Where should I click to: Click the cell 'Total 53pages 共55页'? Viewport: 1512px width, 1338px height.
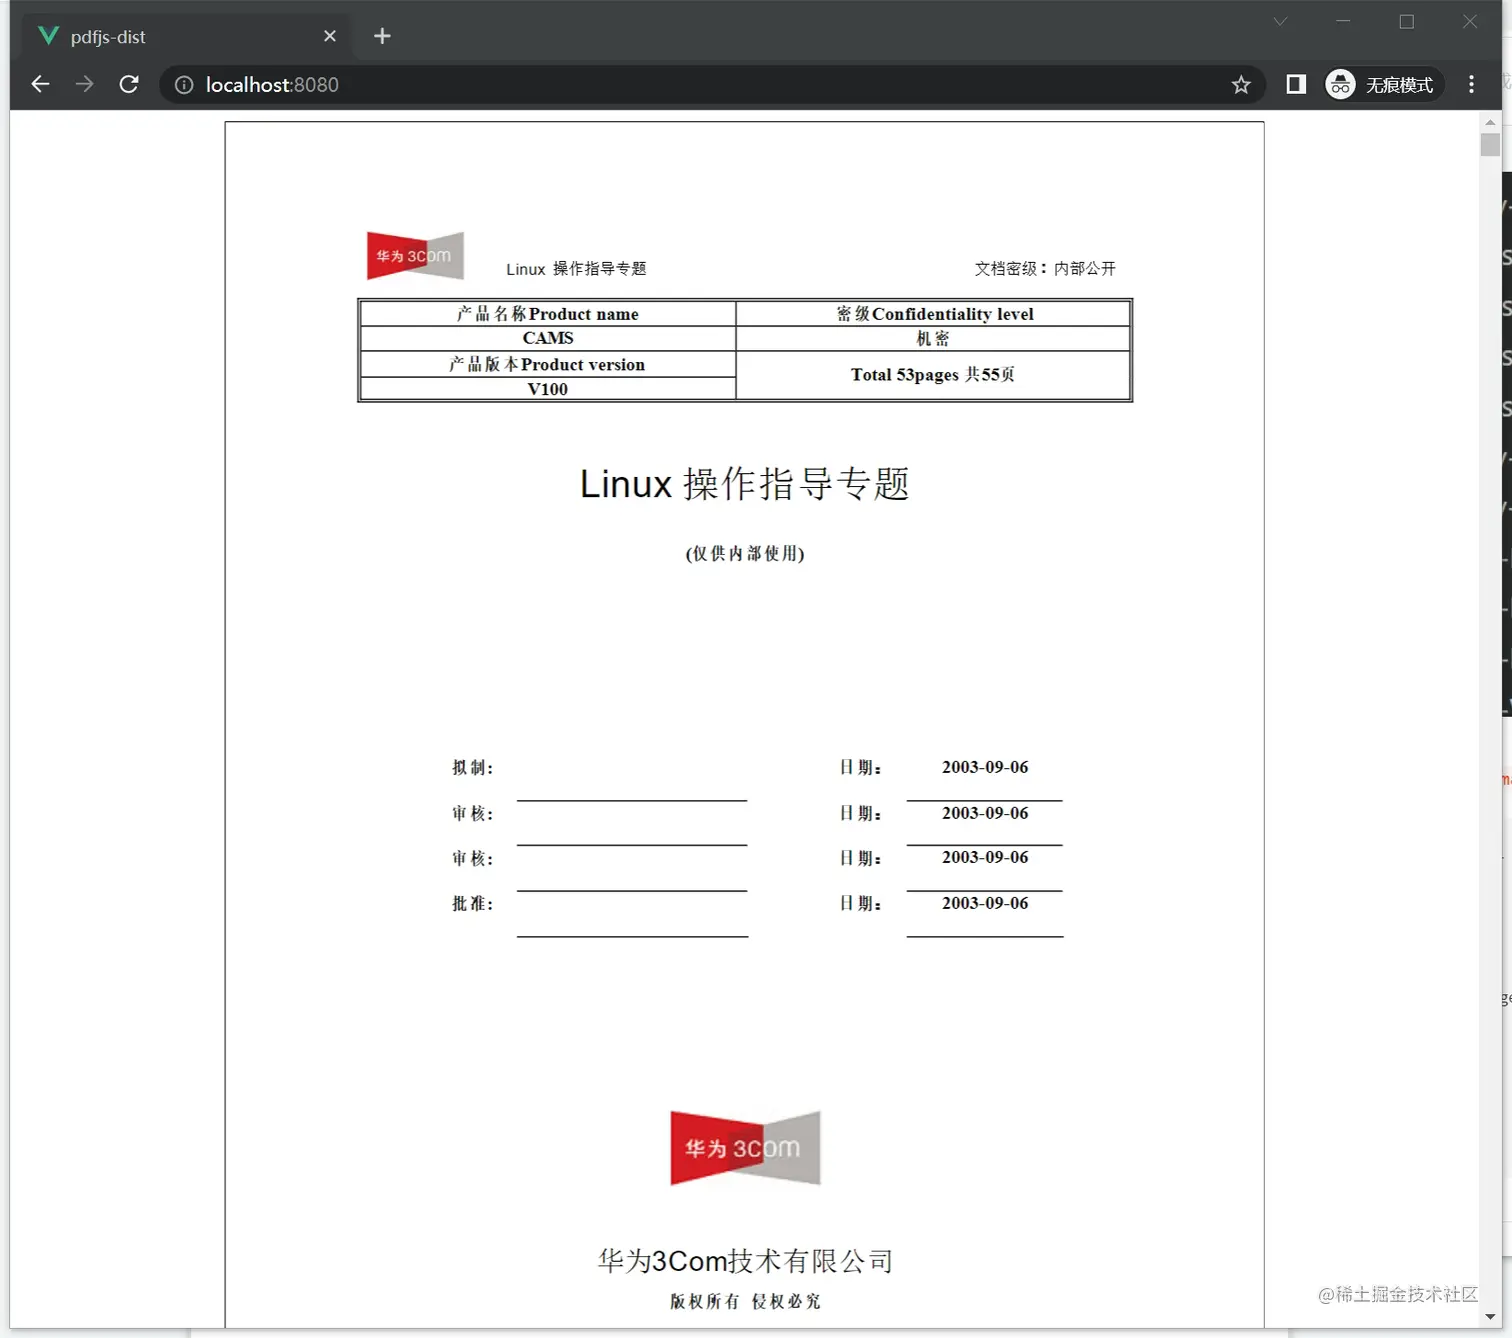point(934,375)
